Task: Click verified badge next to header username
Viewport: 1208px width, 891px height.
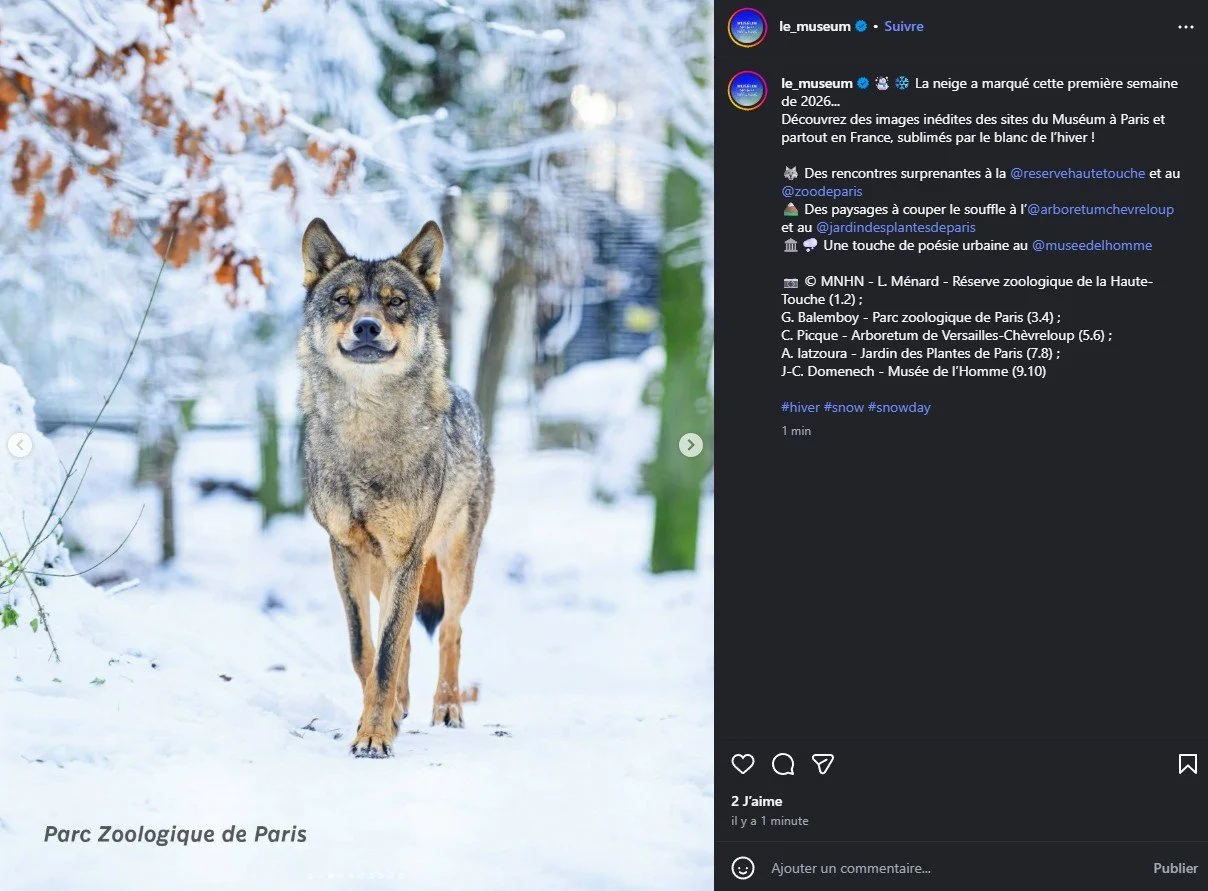Action: [861, 27]
